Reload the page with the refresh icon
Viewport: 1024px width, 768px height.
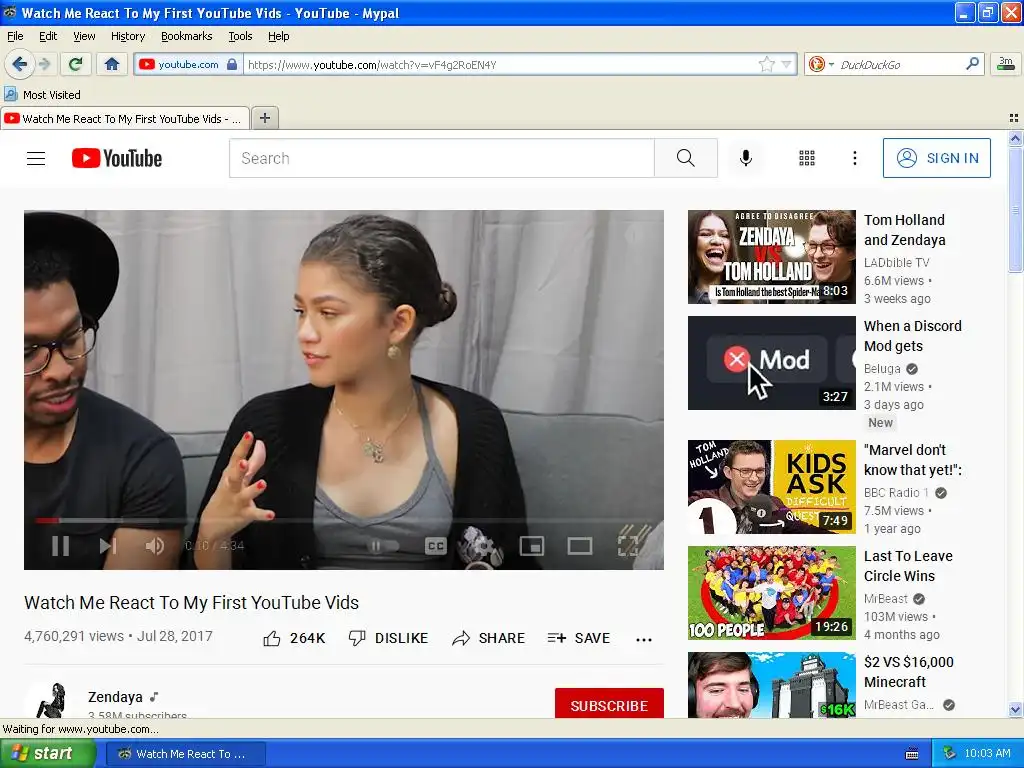pyautogui.click(x=75, y=64)
